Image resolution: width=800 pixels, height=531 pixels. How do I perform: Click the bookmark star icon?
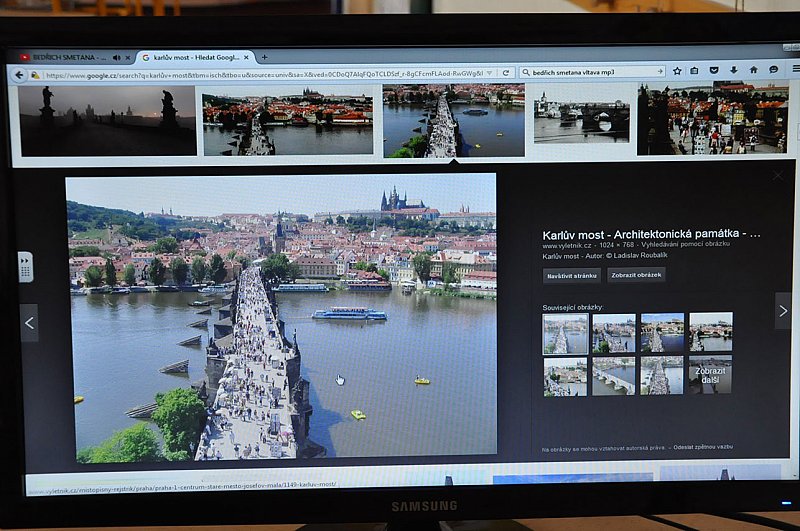pyautogui.click(x=678, y=71)
